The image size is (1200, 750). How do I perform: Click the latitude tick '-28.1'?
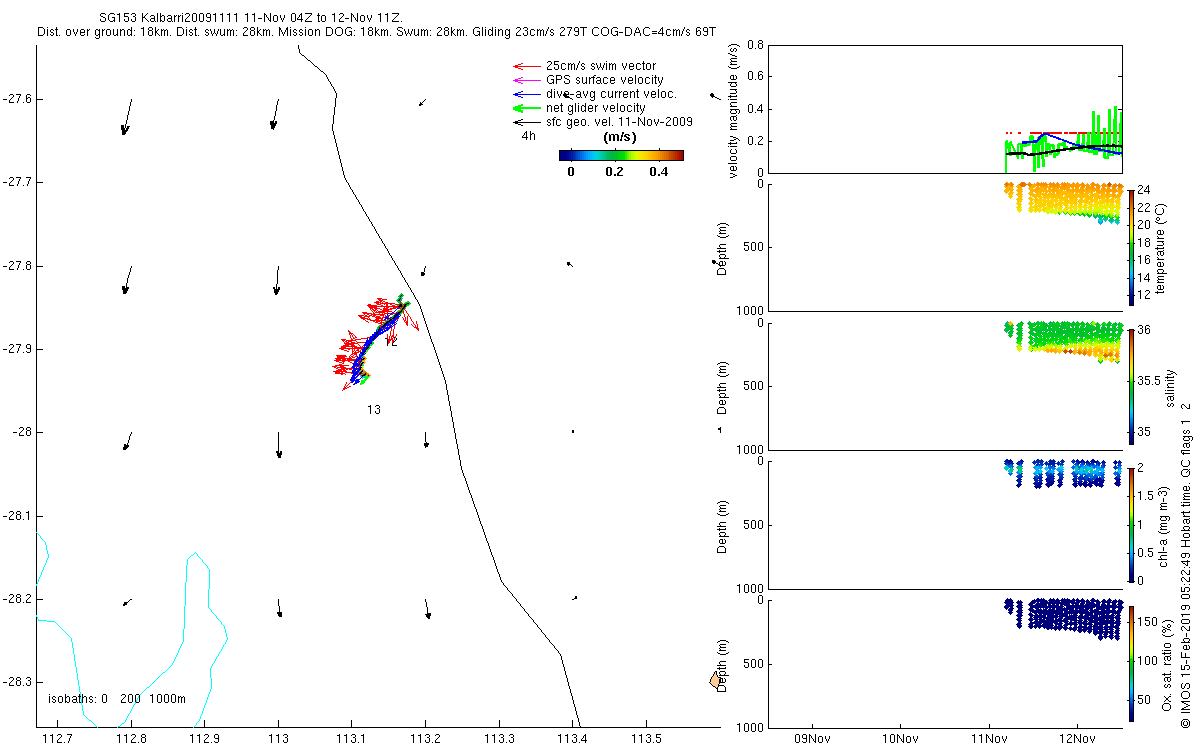pos(16,515)
